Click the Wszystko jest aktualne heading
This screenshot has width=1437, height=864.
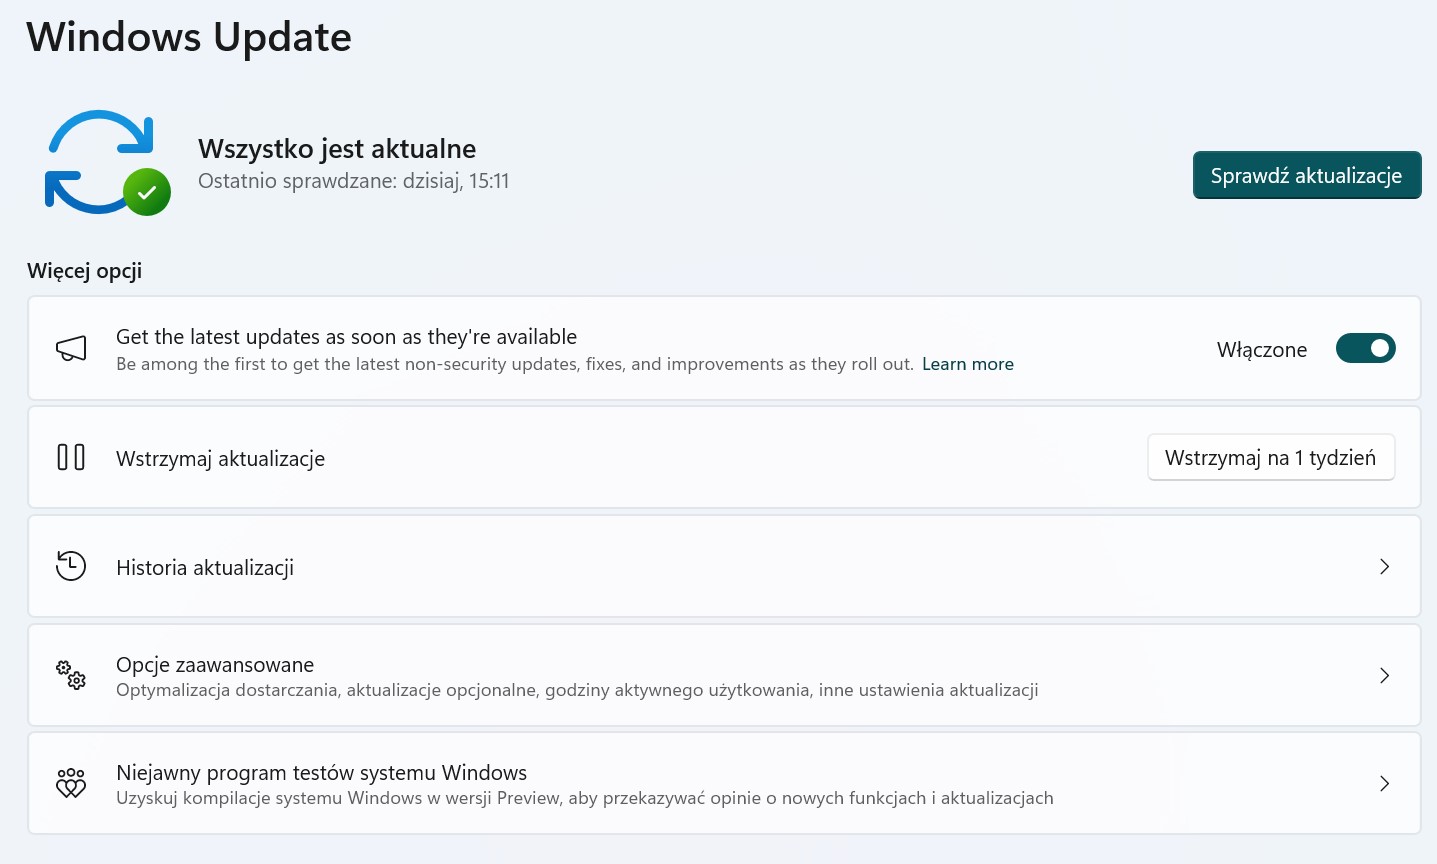(x=336, y=148)
